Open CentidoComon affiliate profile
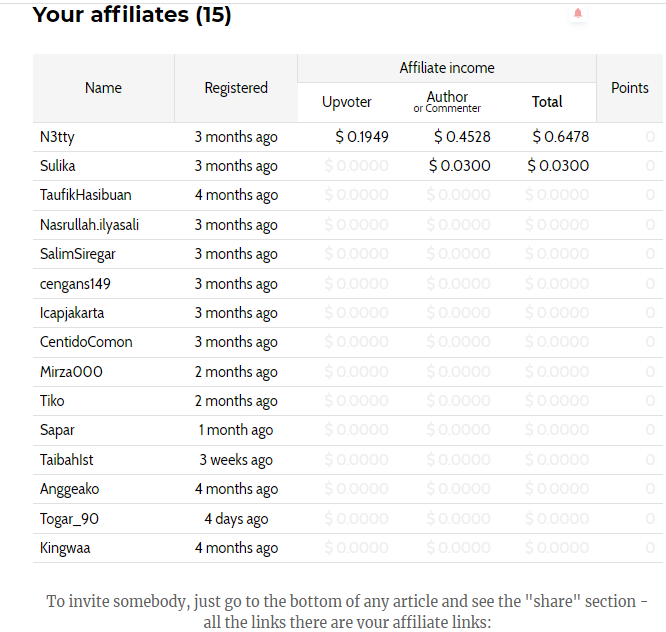 86,342
